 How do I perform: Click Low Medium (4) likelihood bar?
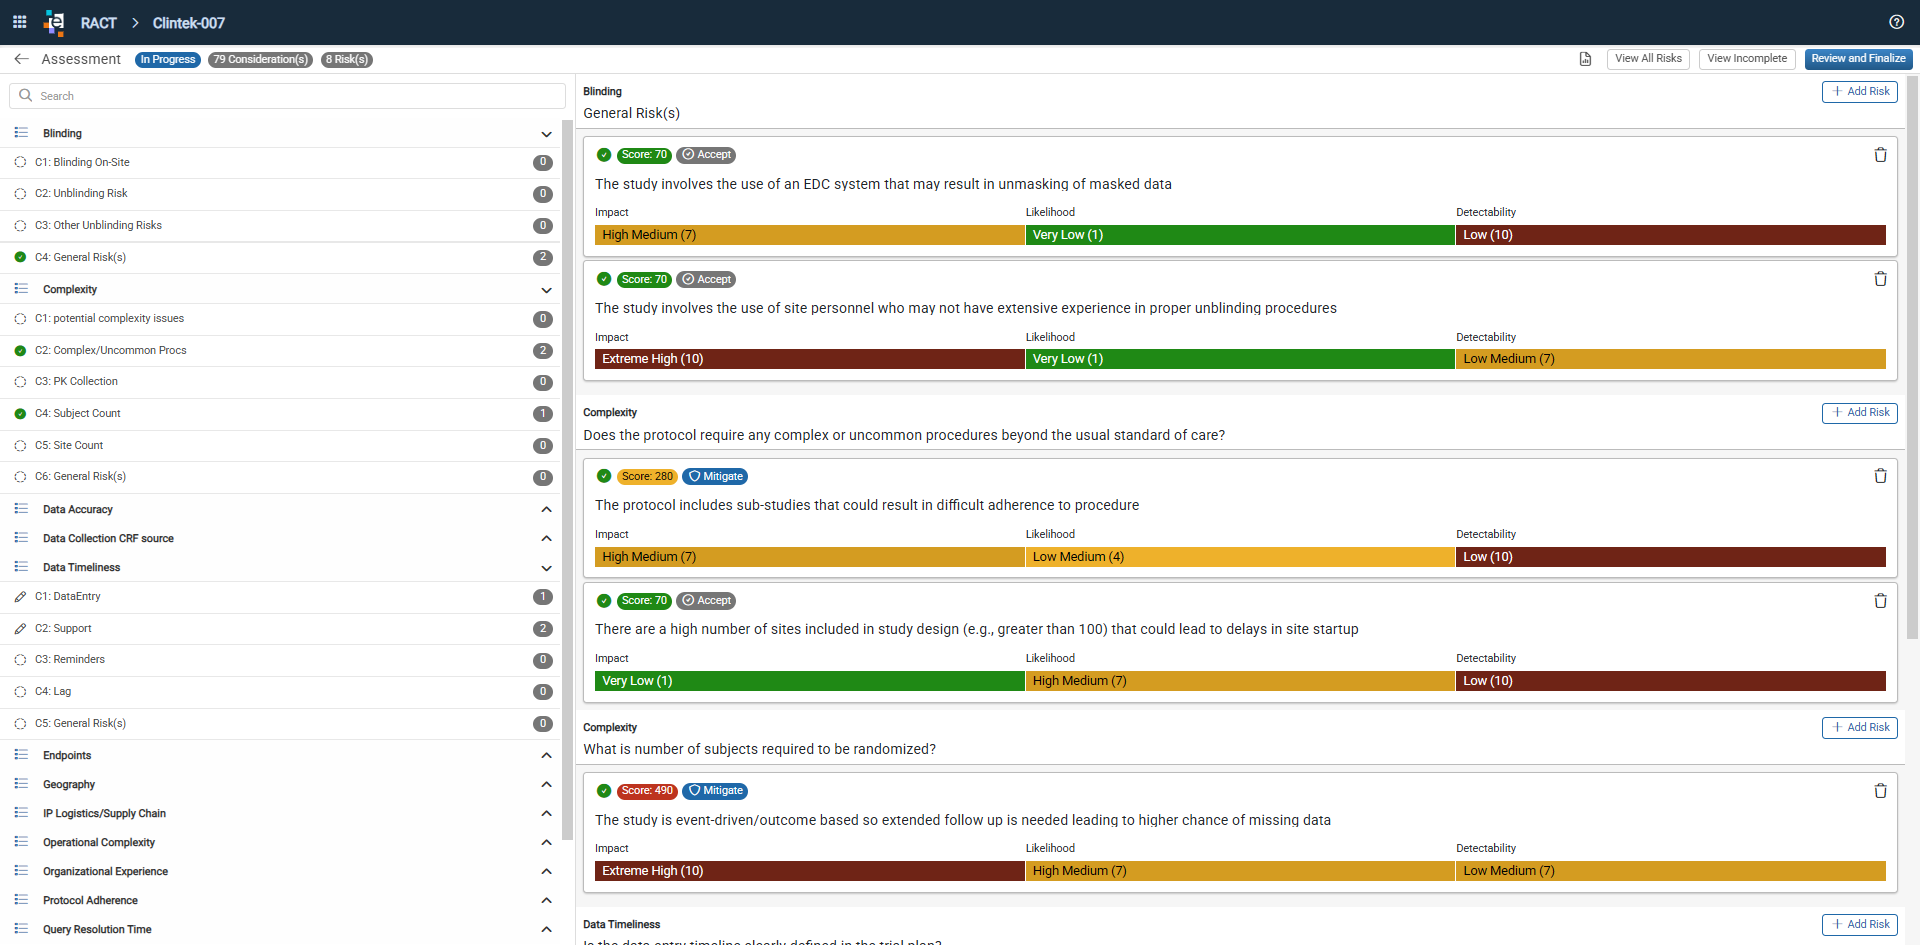1240,557
